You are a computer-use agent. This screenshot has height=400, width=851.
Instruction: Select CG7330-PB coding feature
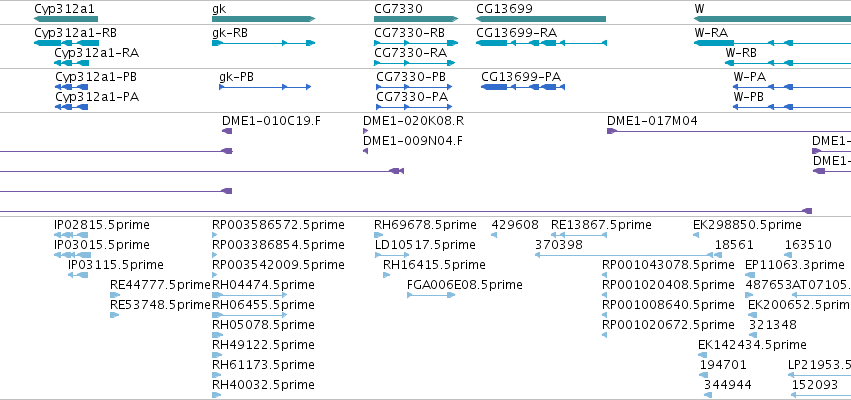[x=414, y=87]
